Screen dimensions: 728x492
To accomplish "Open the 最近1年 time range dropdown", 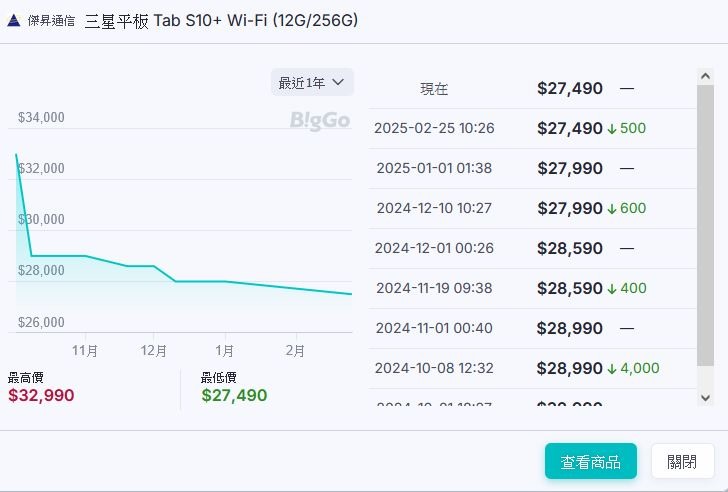I will click(312, 83).
